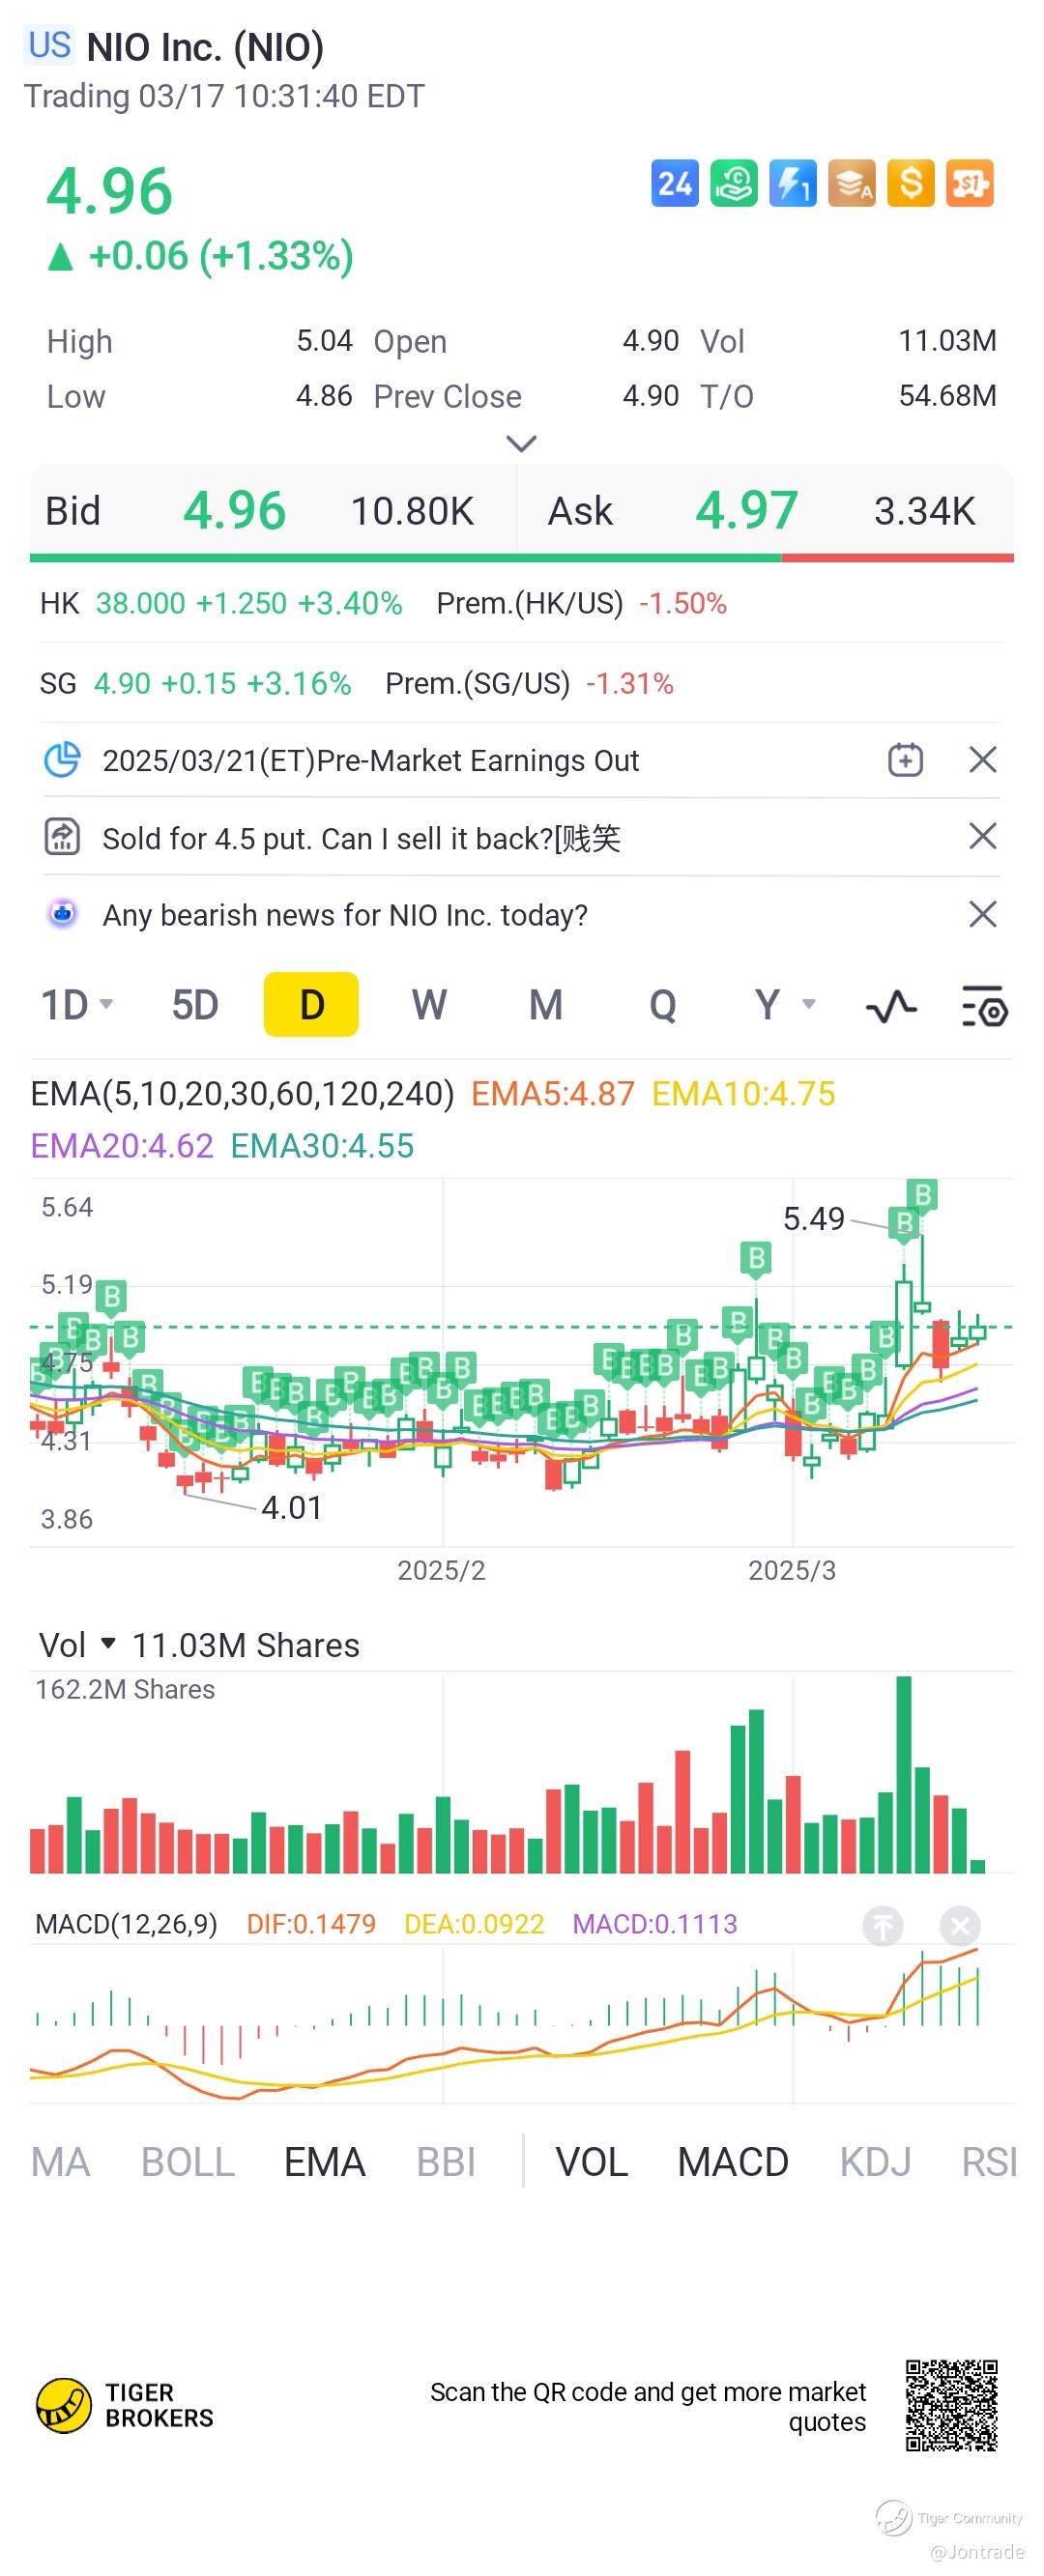This screenshot has height=2576, width=1044.
Task: Open the community post icon
Action: tap(62, 836)
